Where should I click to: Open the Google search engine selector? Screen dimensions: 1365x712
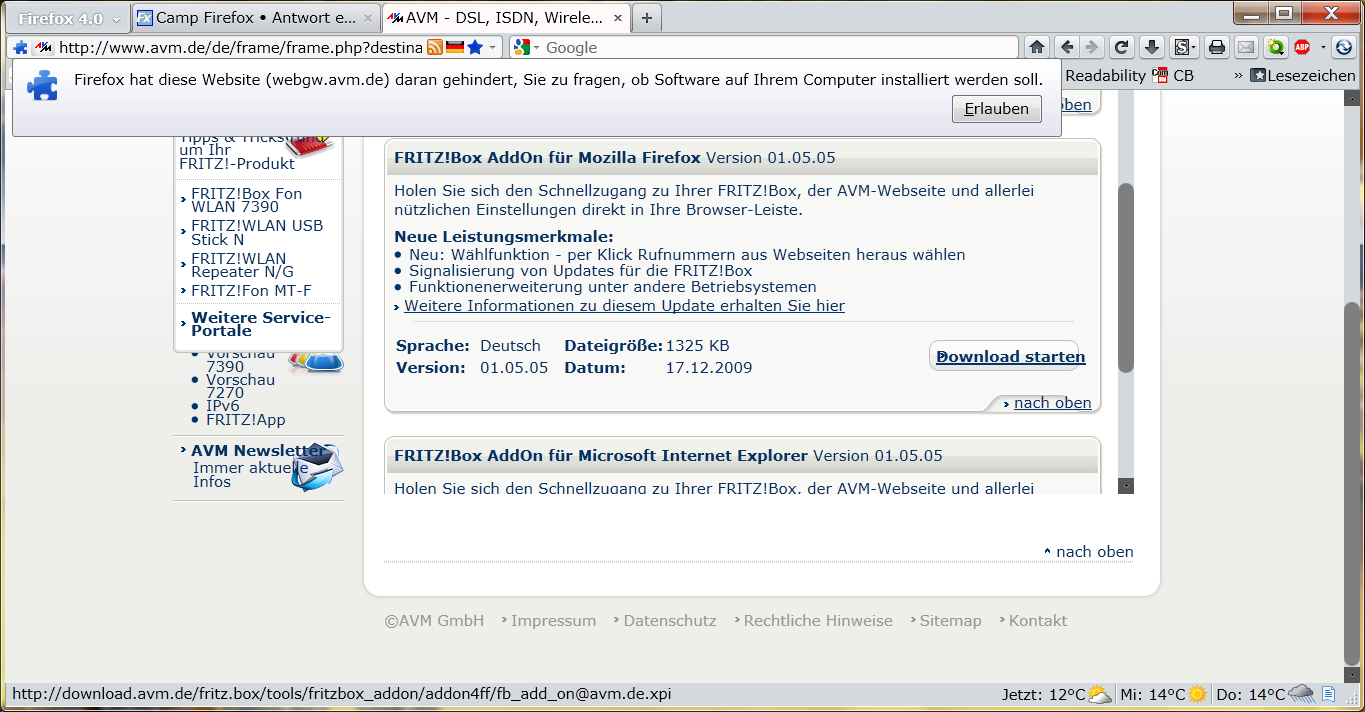(x=527, y=47)
